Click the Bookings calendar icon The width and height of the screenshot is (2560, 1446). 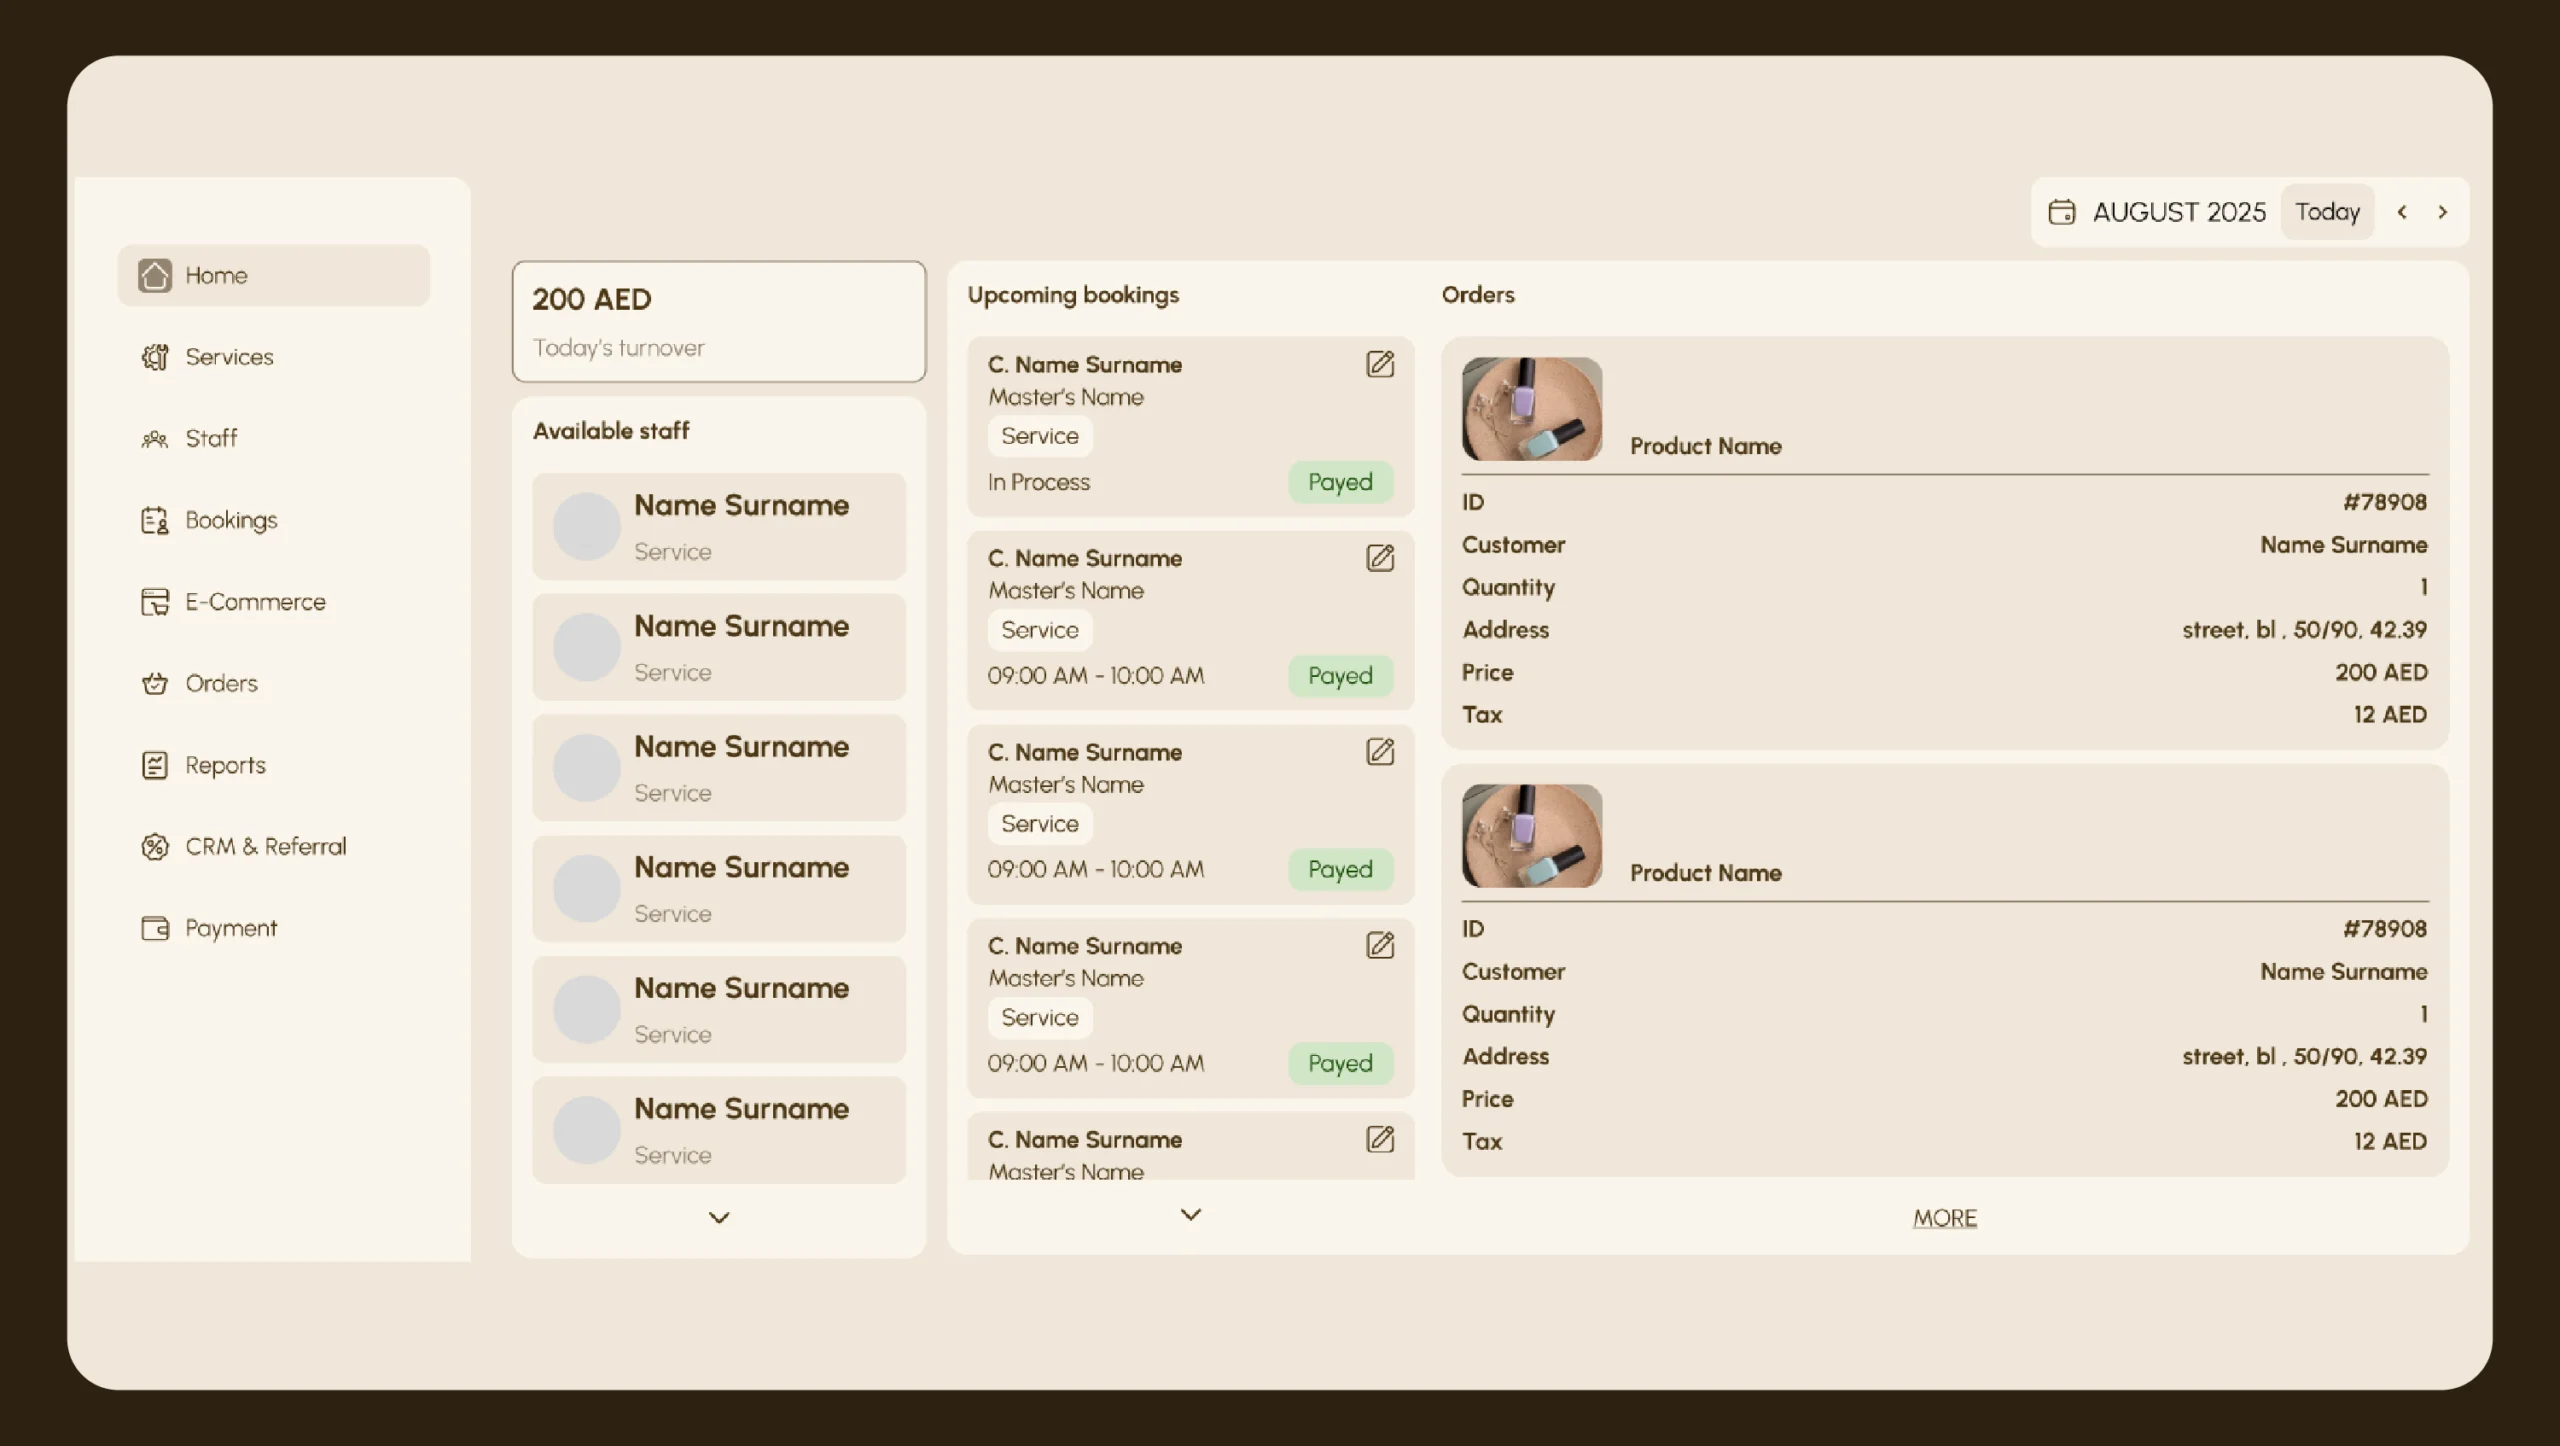[x=154, y=520]
